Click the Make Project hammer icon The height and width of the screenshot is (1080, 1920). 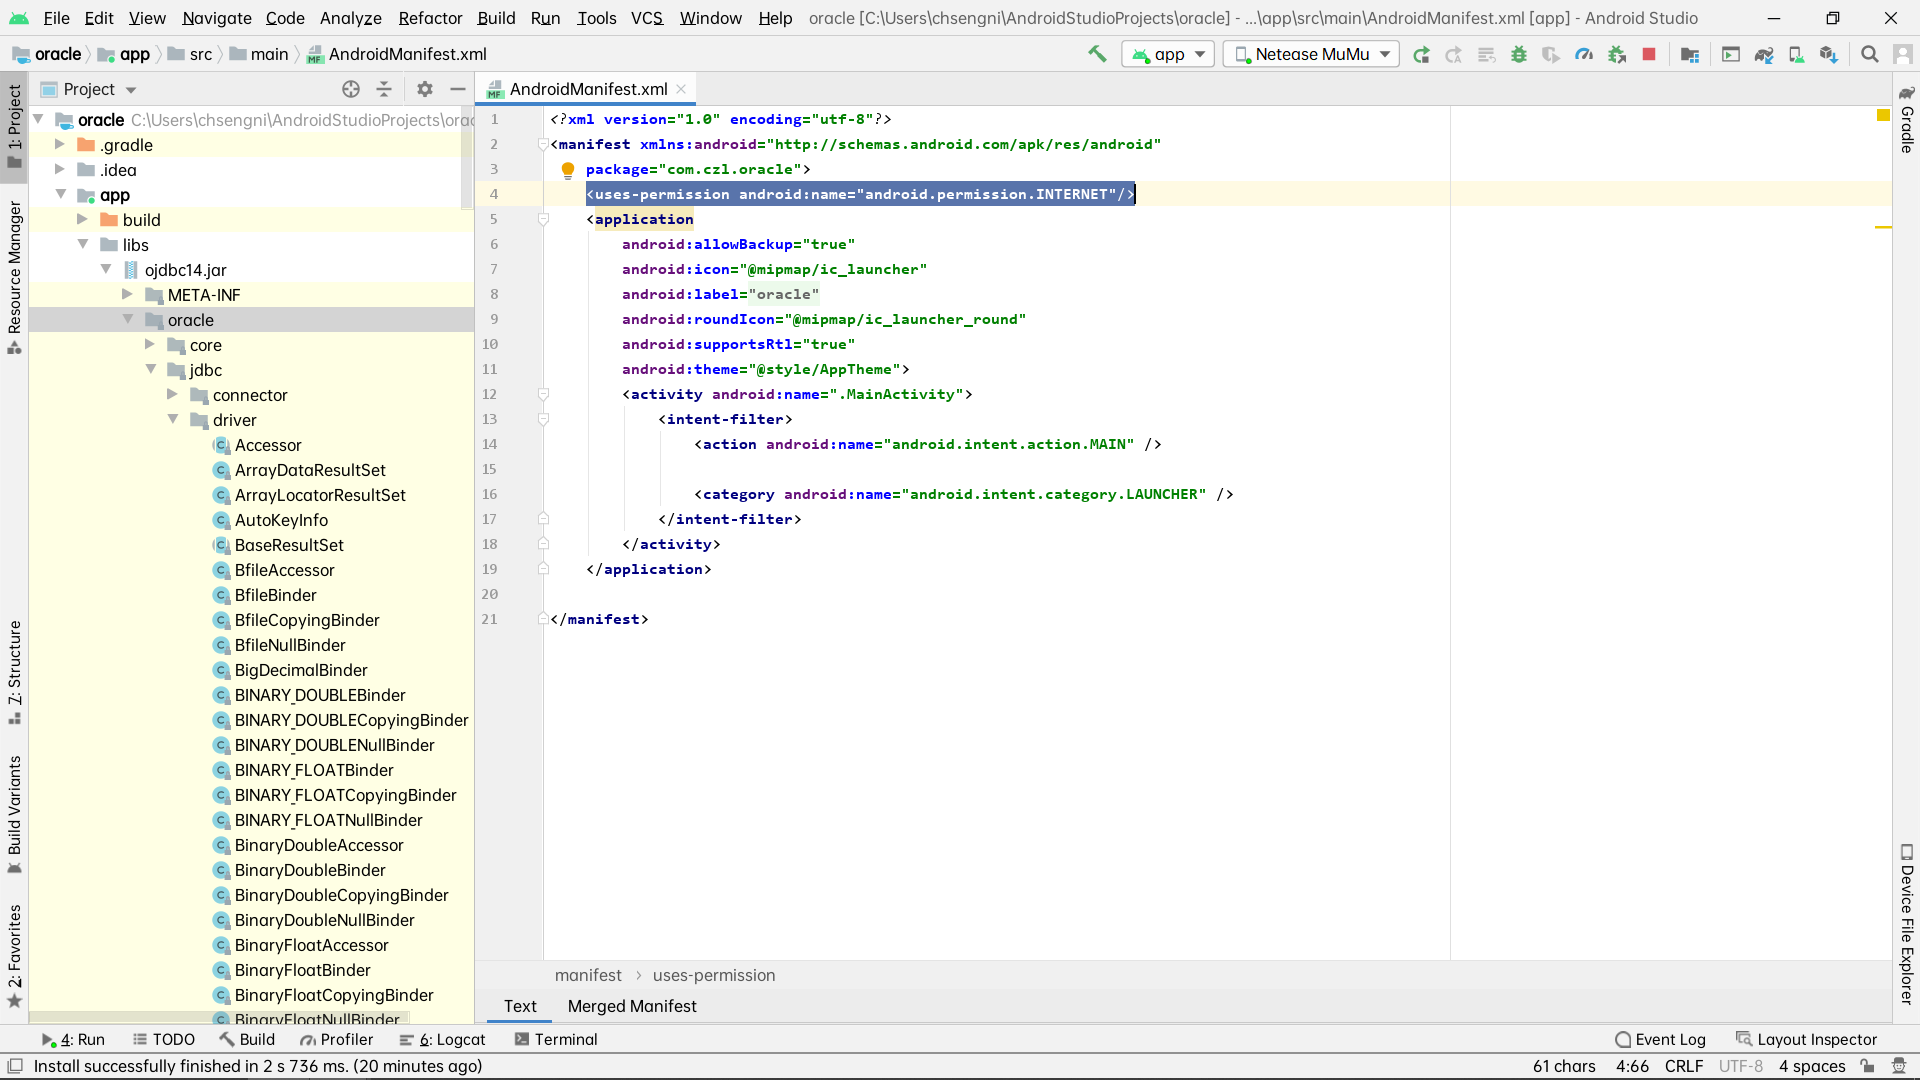[1097, 54]
